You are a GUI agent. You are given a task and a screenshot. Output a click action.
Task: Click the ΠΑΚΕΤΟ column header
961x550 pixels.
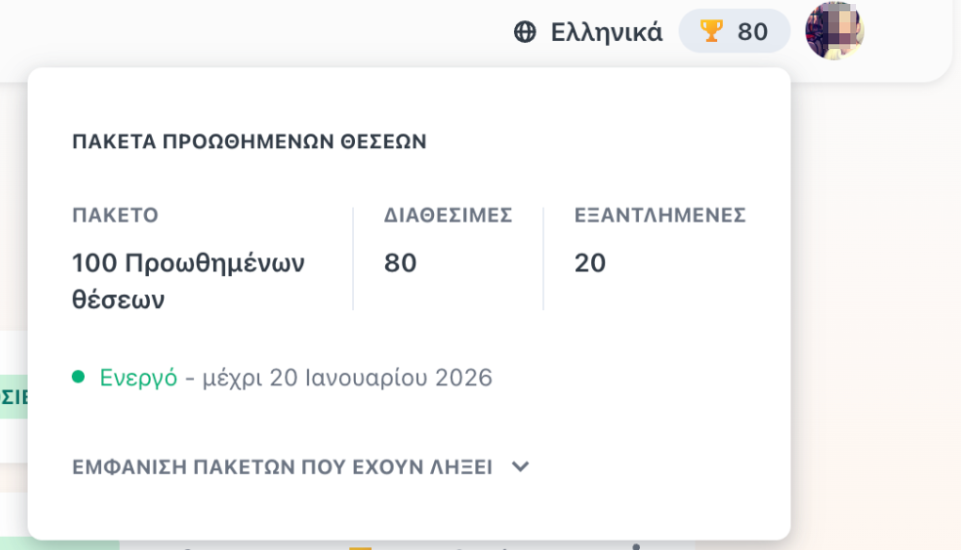click(115, 215)
